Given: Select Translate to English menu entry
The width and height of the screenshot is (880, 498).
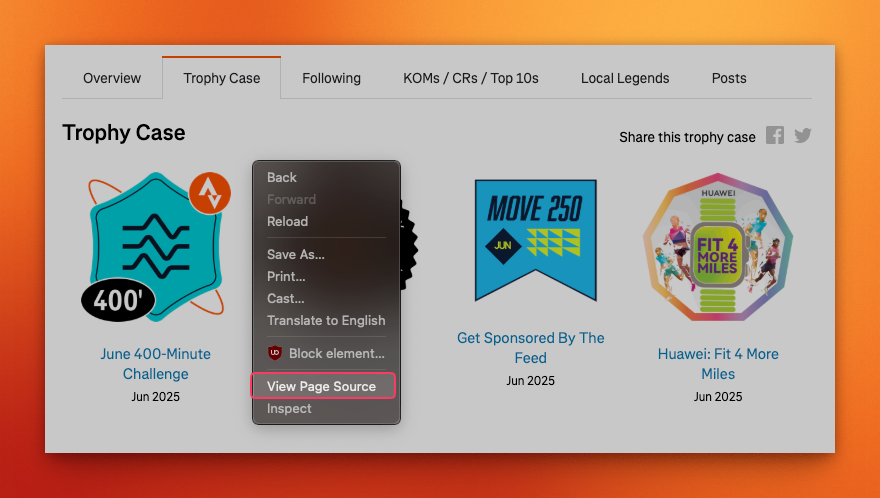Looking at the screenshot, I should (326, 320).
